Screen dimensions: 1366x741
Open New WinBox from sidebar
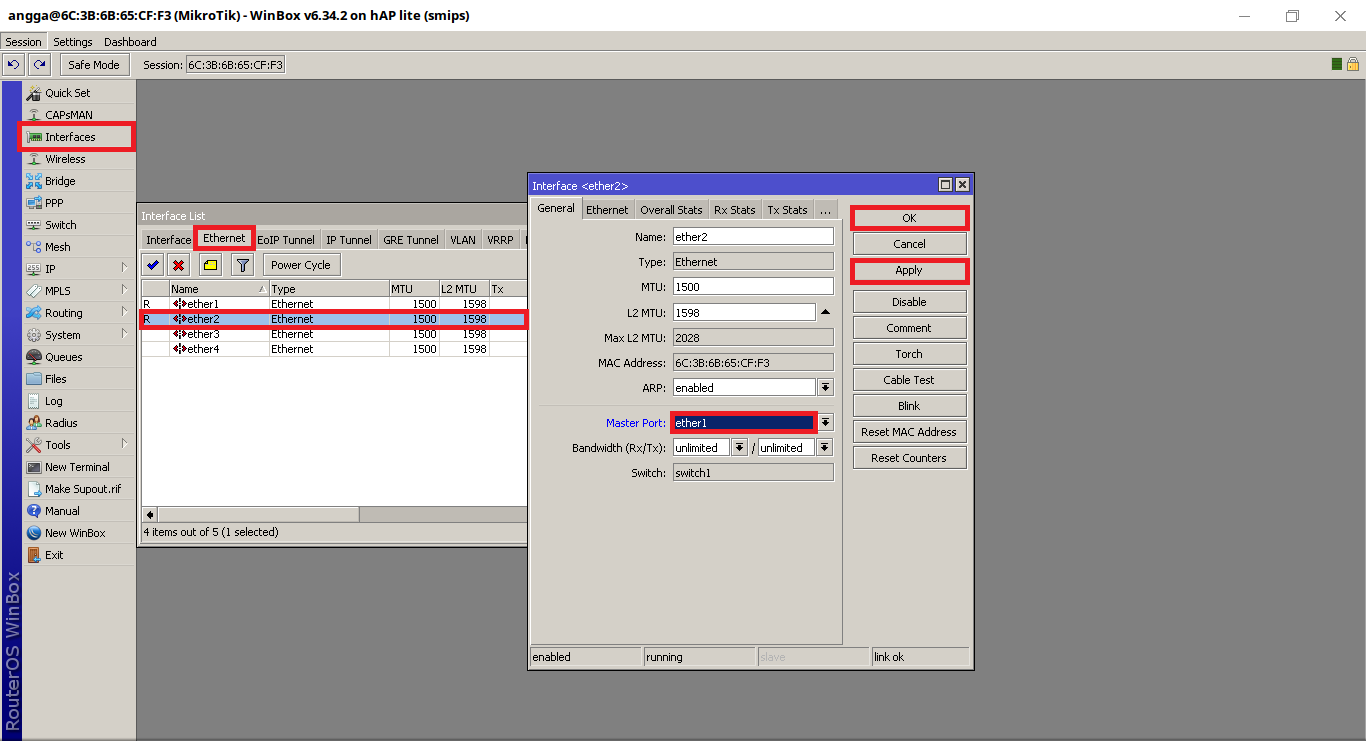point(78,533)
